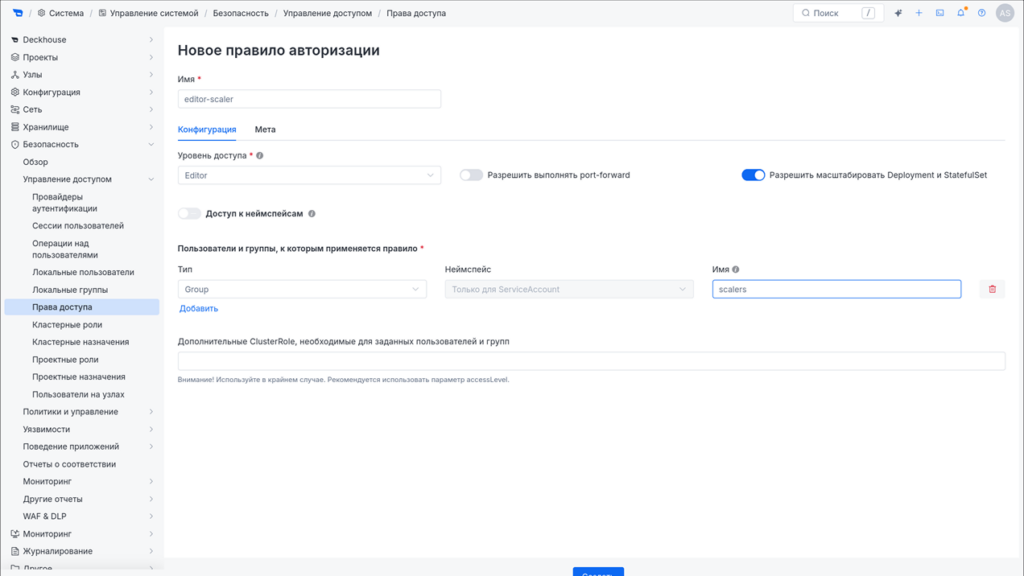Enable Разрешить выполнять port-forward toggle
The height and width of the screenshot is (576, 1024).
point(471,175)
